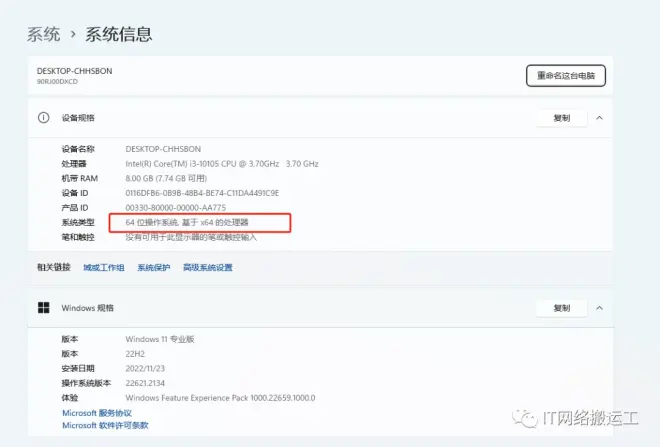Image resolution: width=660 pixels, height=447 pixels.
Task: Click the info icon beside 设备规格
Action: (x=43, y=118)
